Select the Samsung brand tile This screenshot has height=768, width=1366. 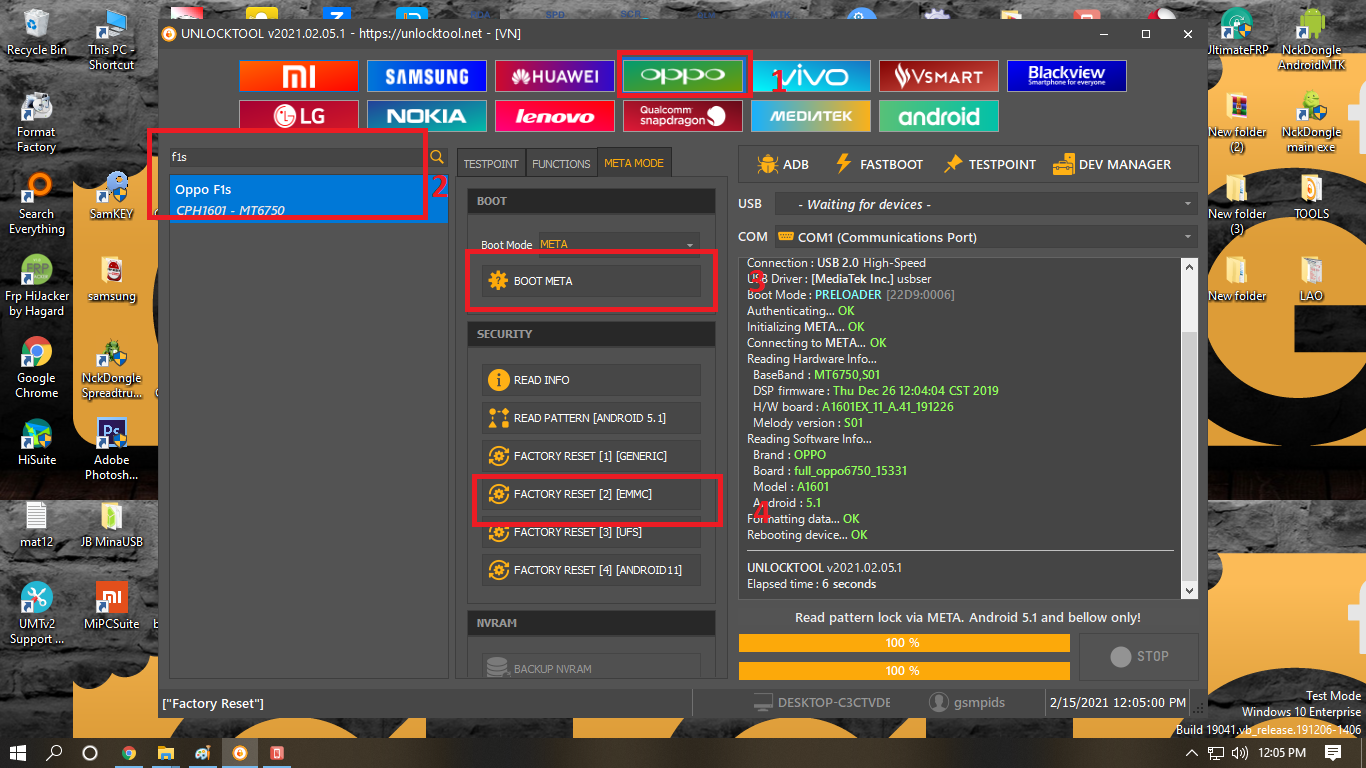coord(427,76)
